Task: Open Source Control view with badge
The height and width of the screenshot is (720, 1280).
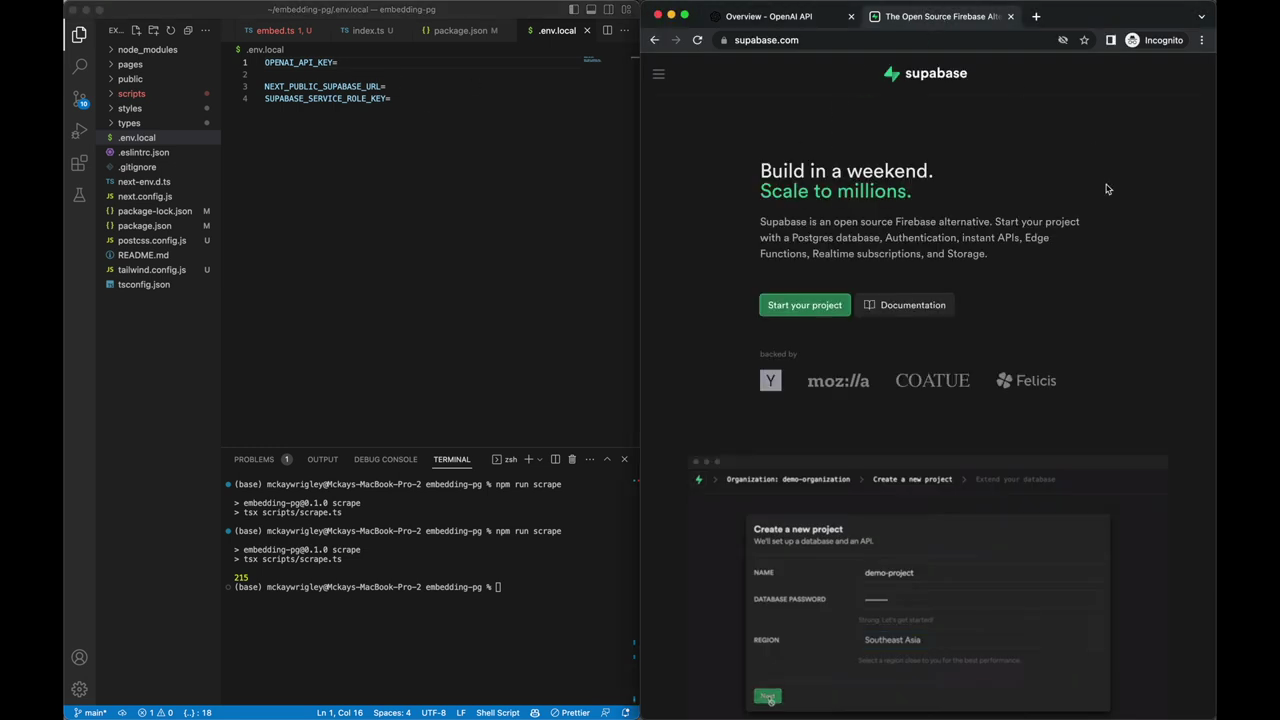Action: [79, 99]
